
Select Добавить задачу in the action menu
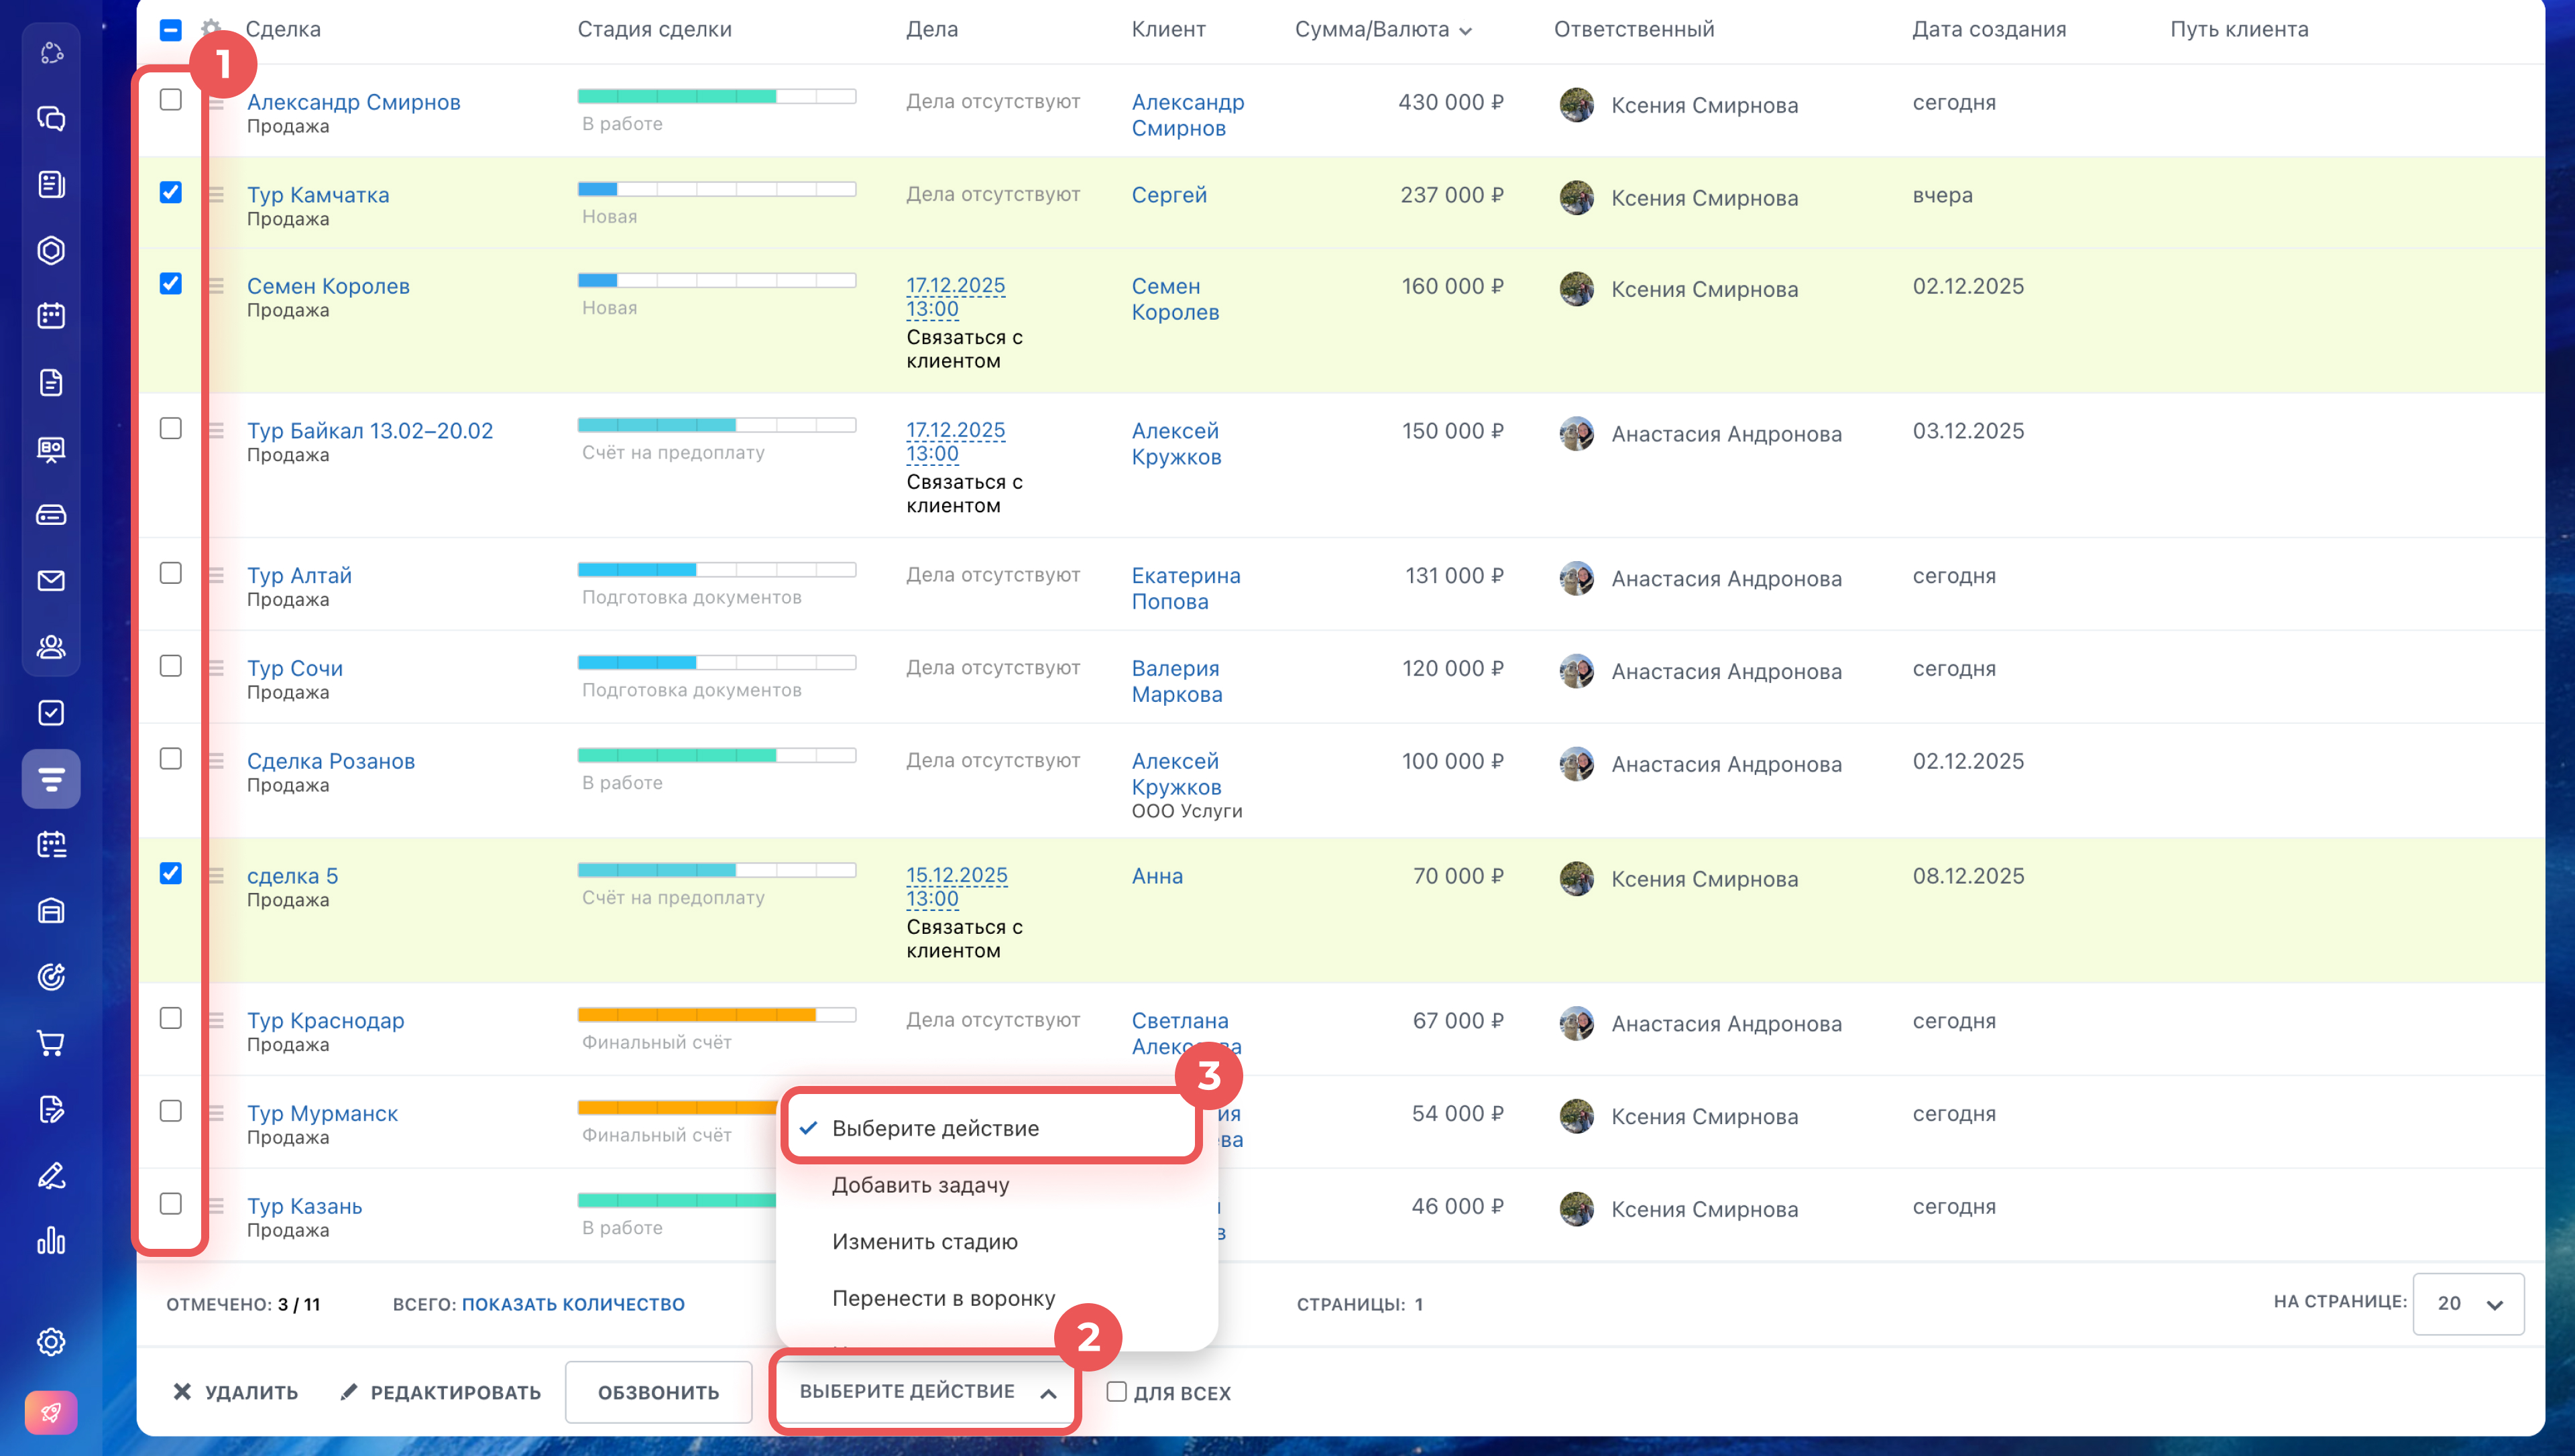(x=920, y=1185)
